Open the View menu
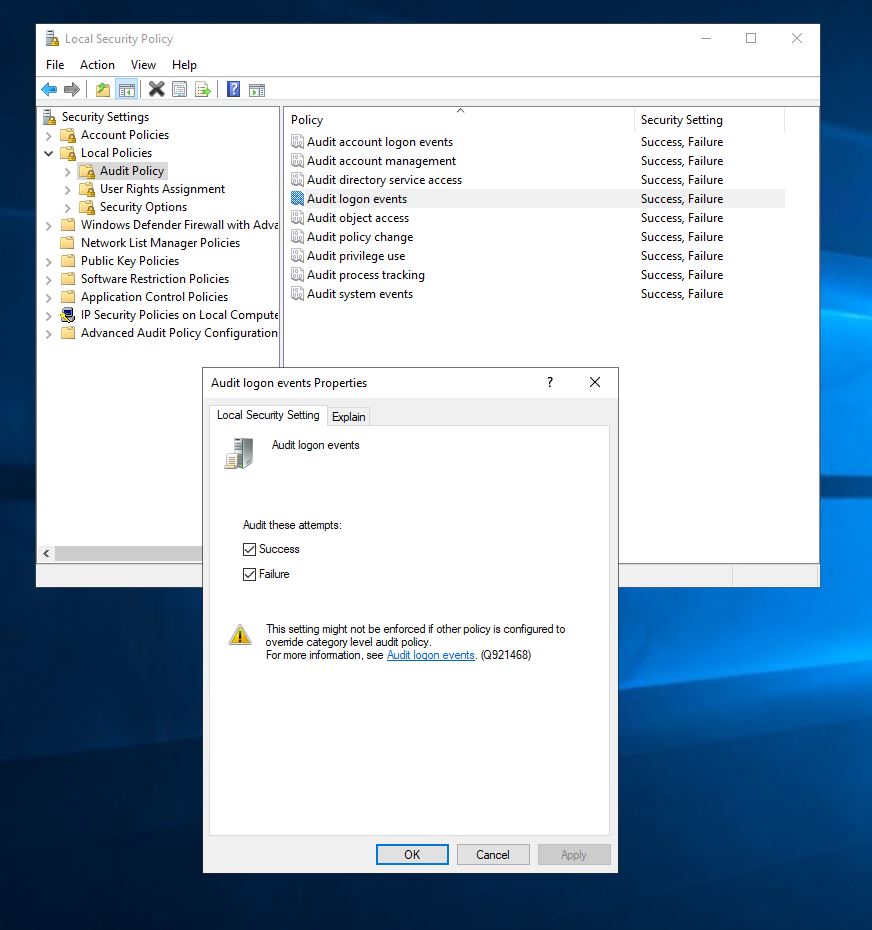Viewport: 872px width, 930px height. click(143, 65)
